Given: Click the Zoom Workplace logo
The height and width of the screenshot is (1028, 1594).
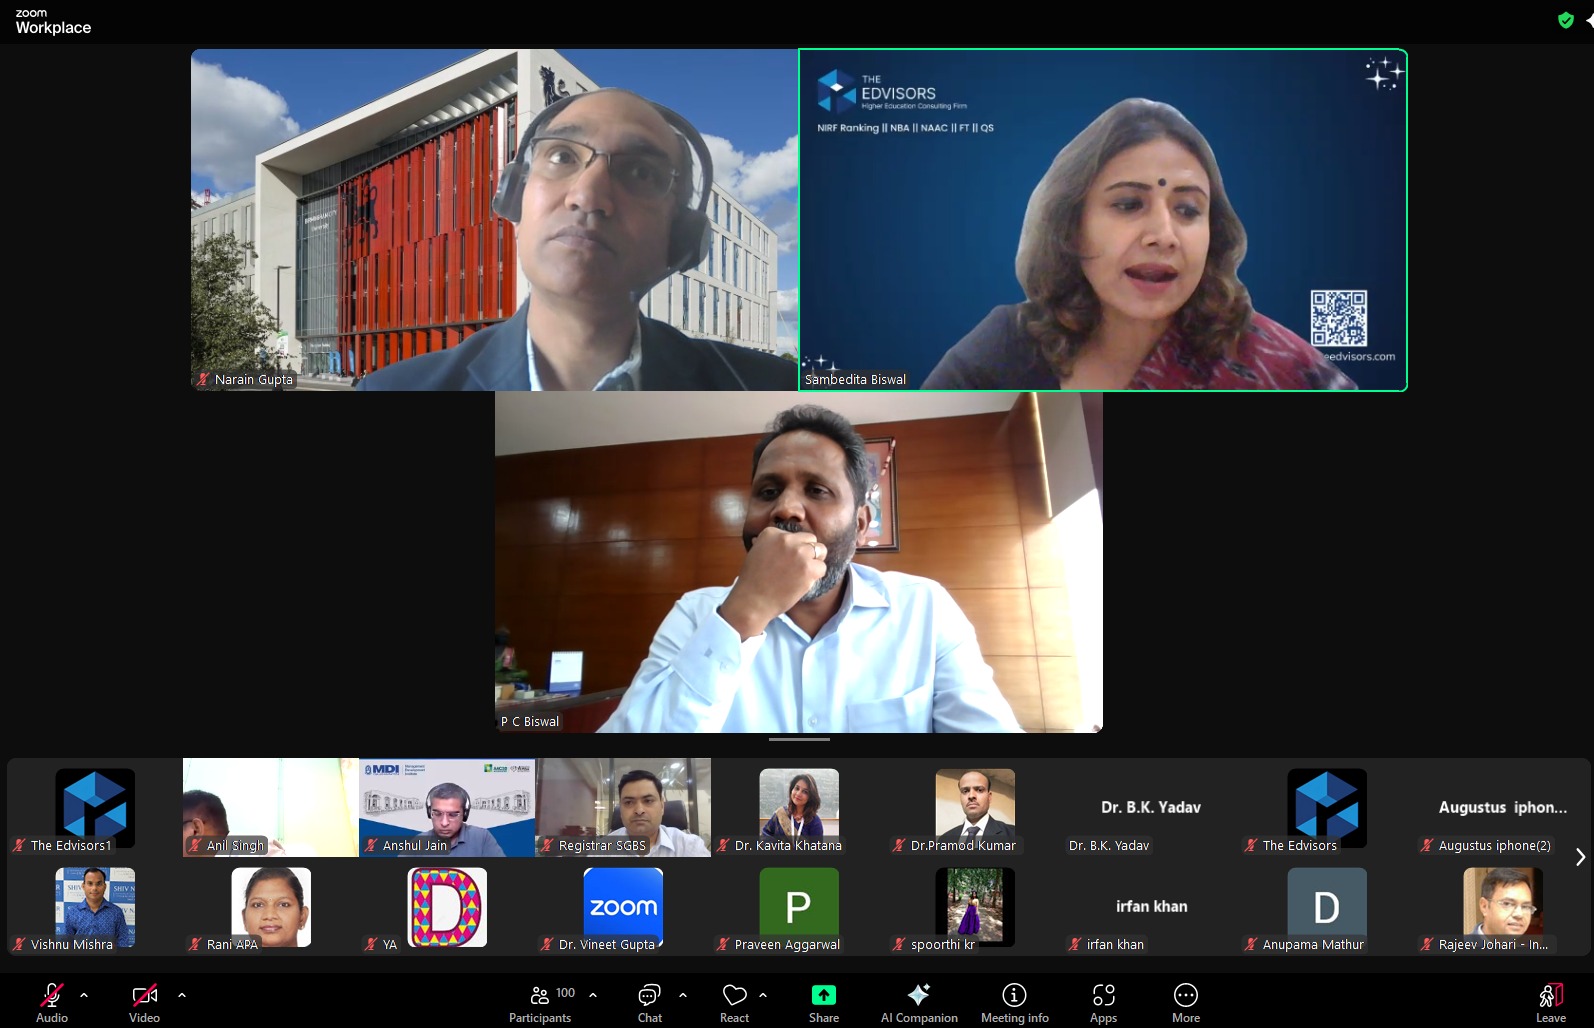Looking at the screenshot, I should tap(53, 21).
